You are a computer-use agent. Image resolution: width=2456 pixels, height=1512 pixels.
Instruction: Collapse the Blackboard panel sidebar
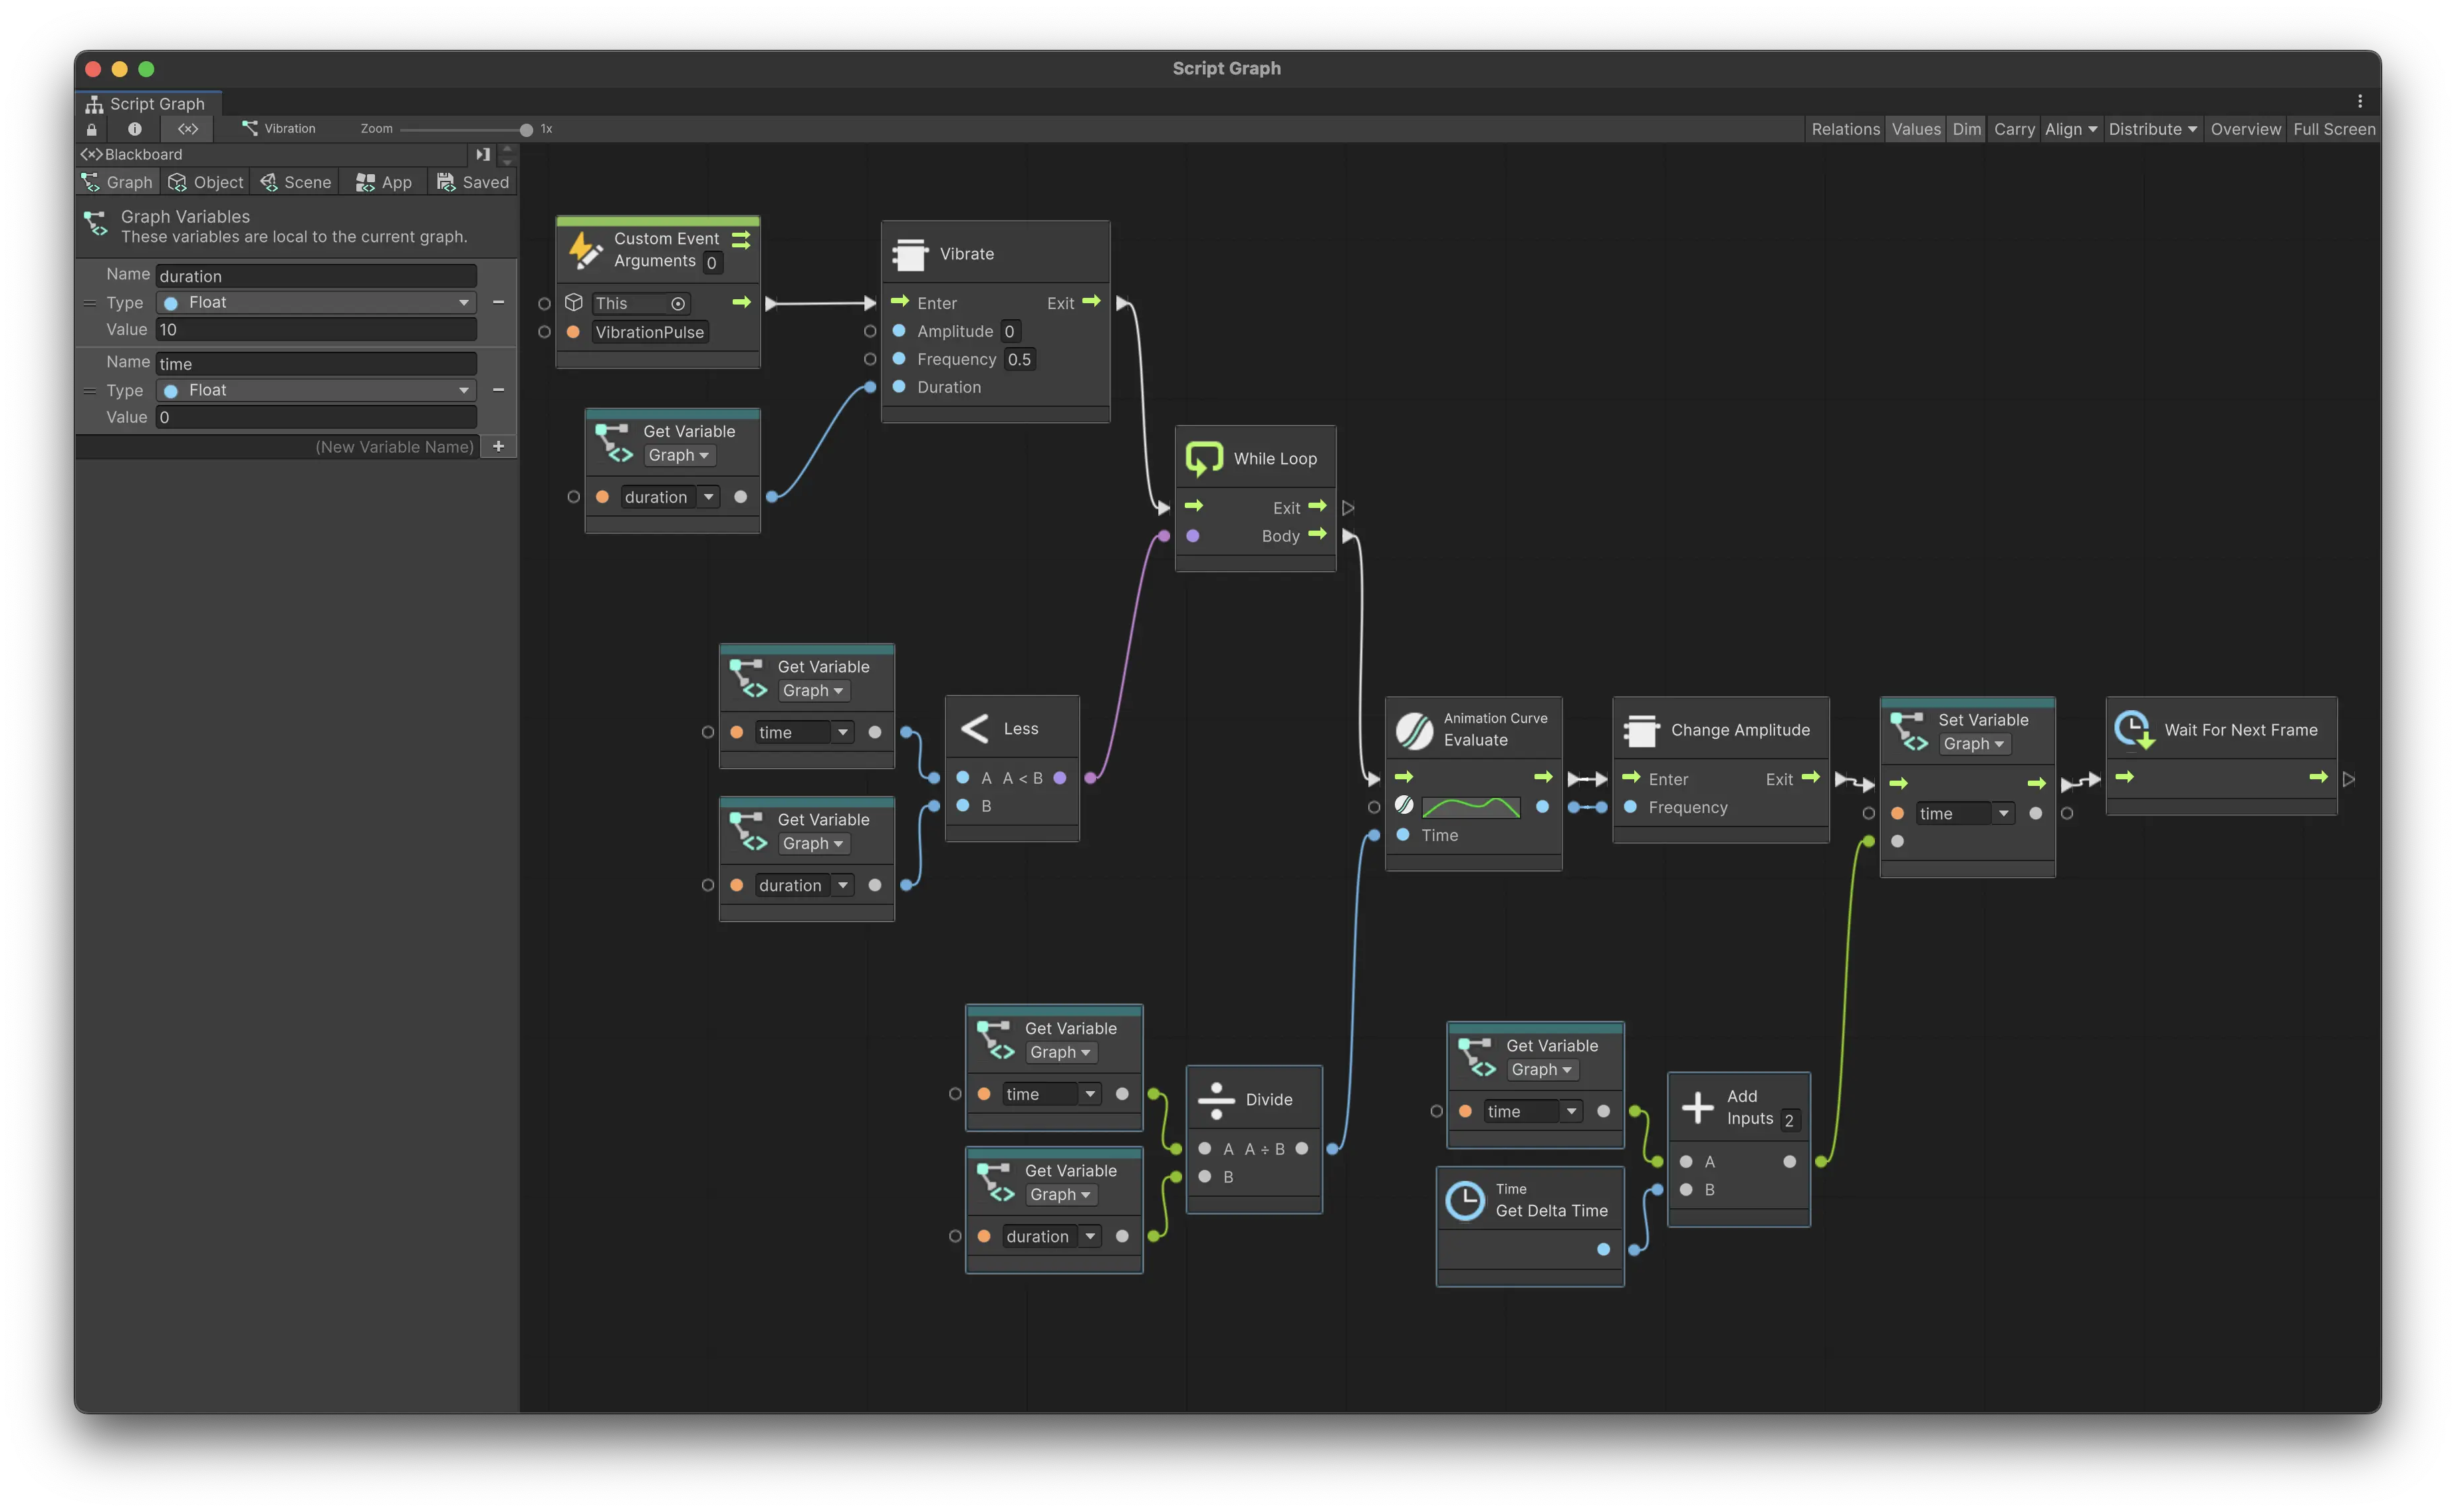click(x=483, y=154)
